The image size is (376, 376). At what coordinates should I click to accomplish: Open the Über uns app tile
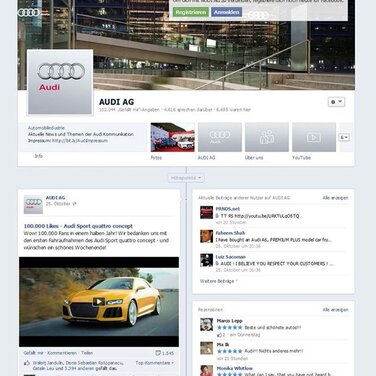(267, 137)
